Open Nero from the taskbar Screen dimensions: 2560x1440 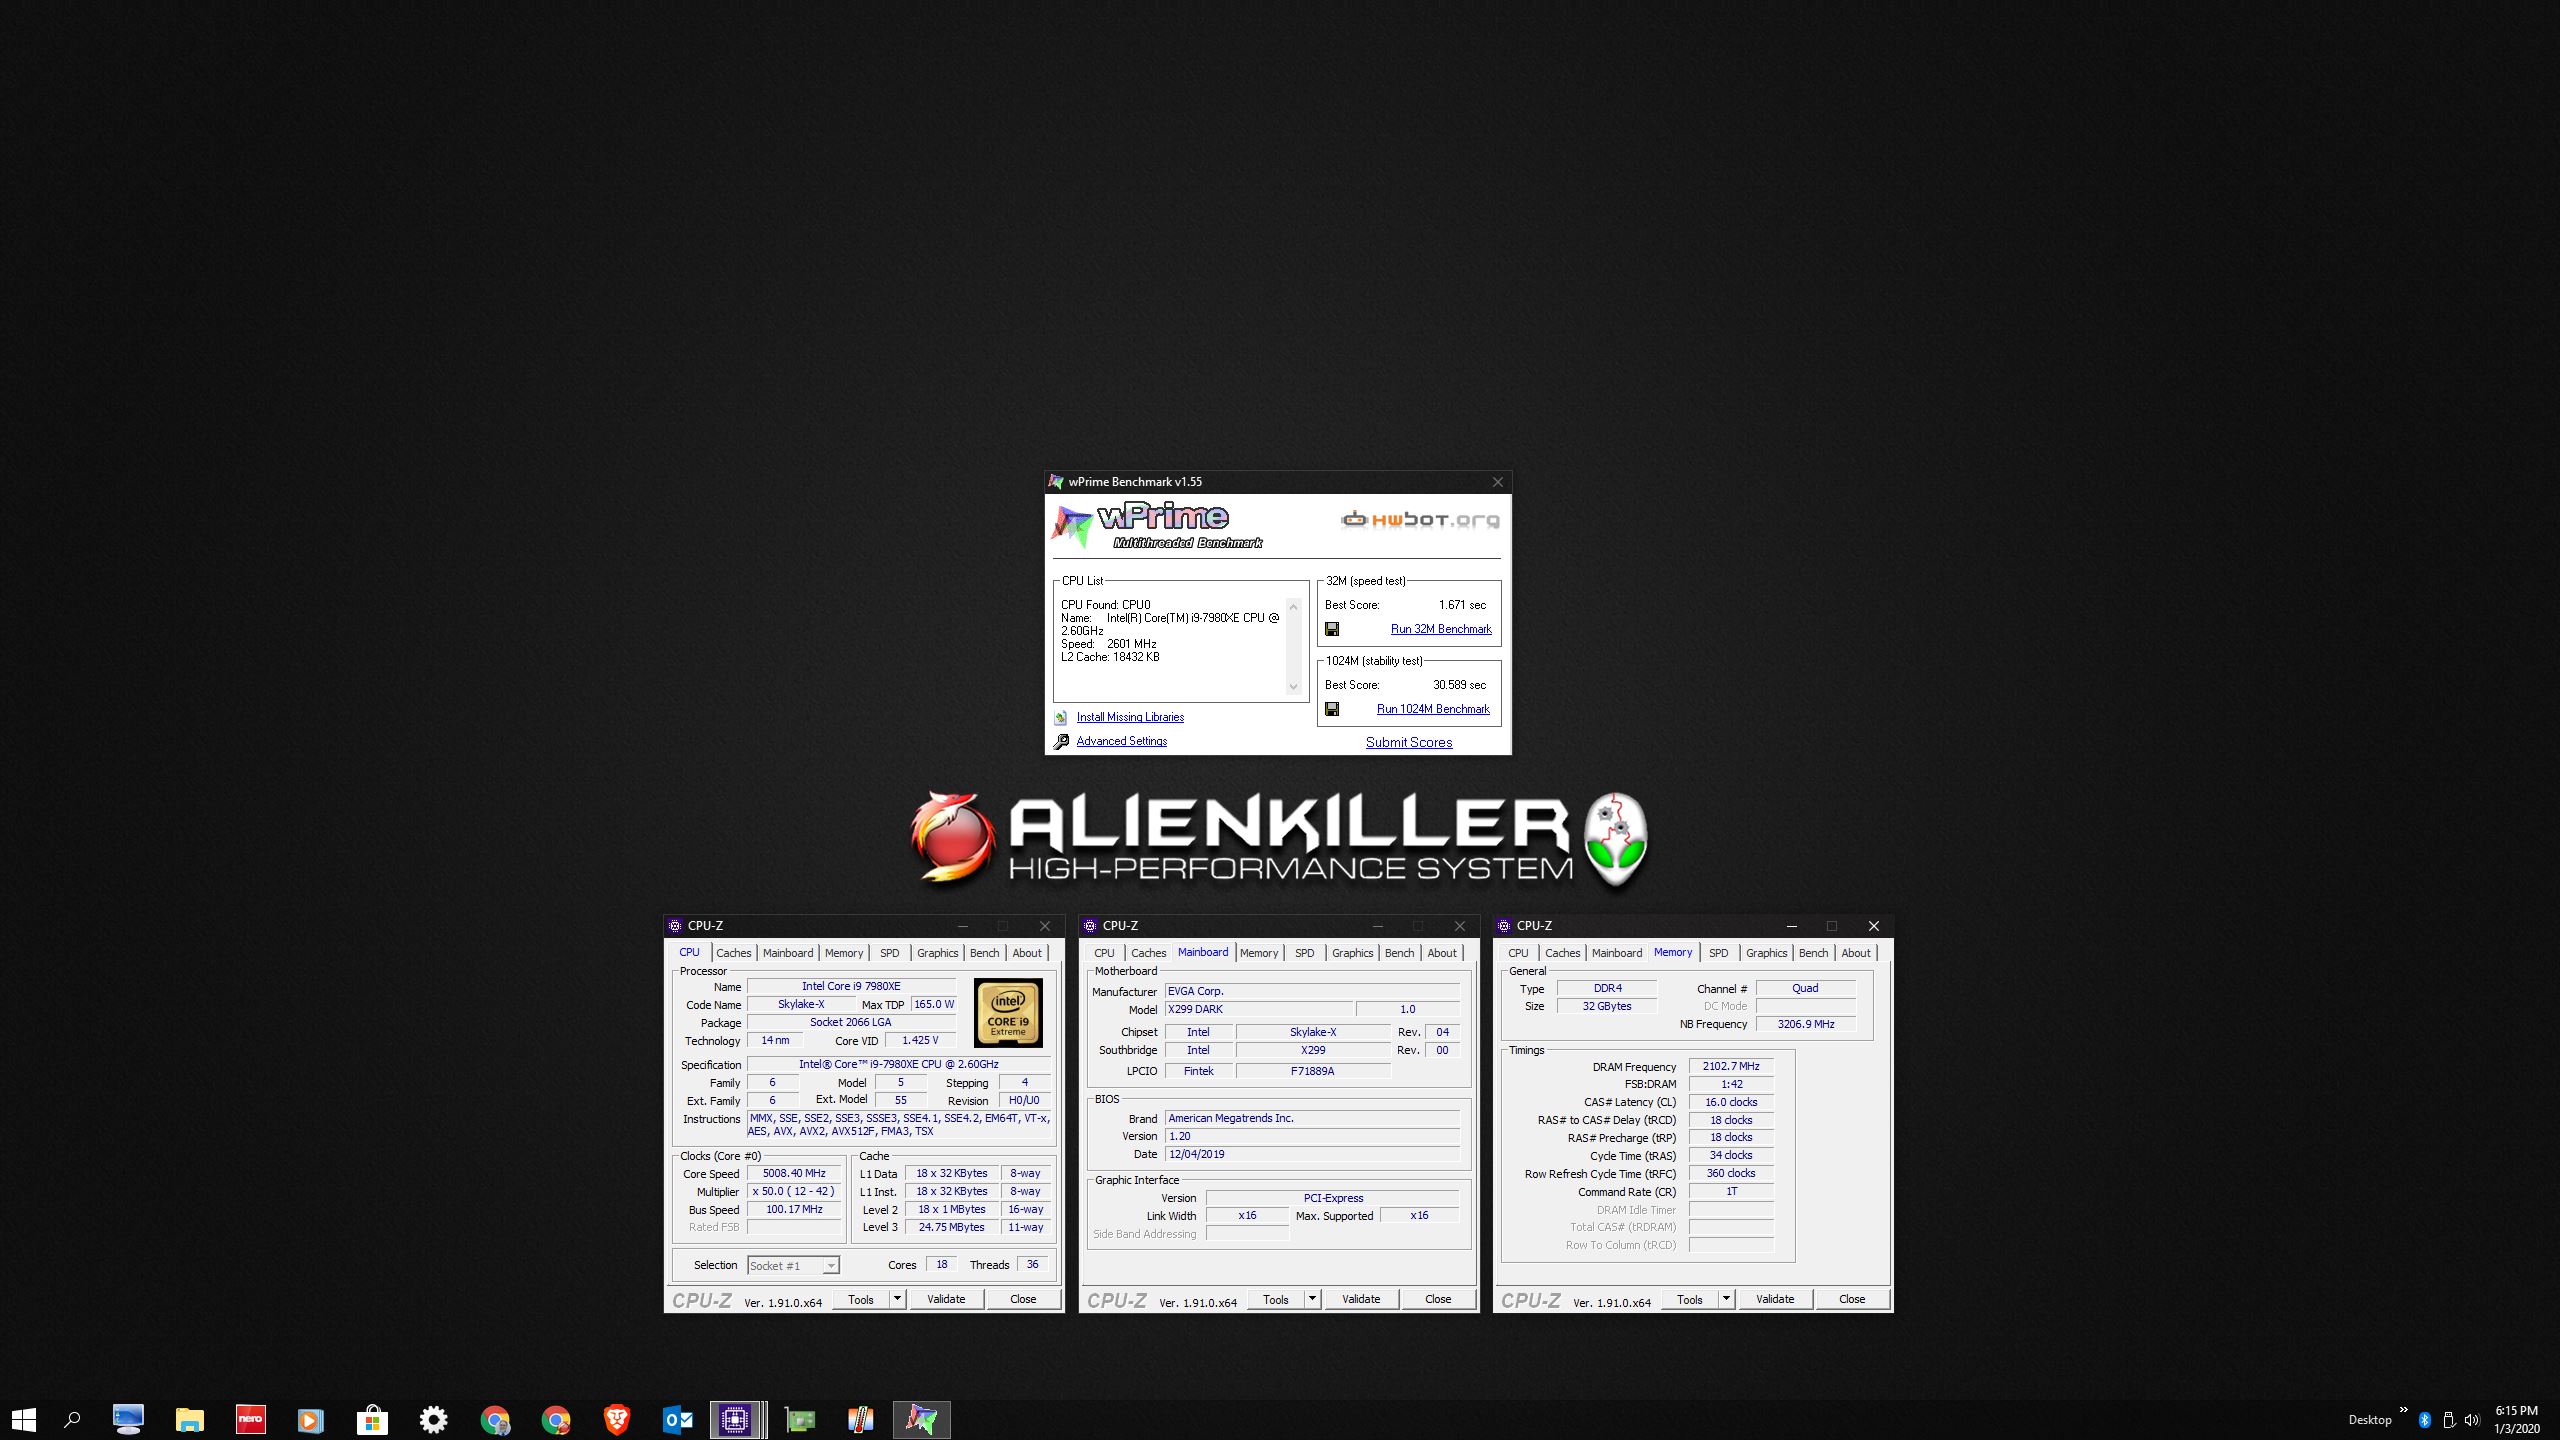[x=250, y=1419]
